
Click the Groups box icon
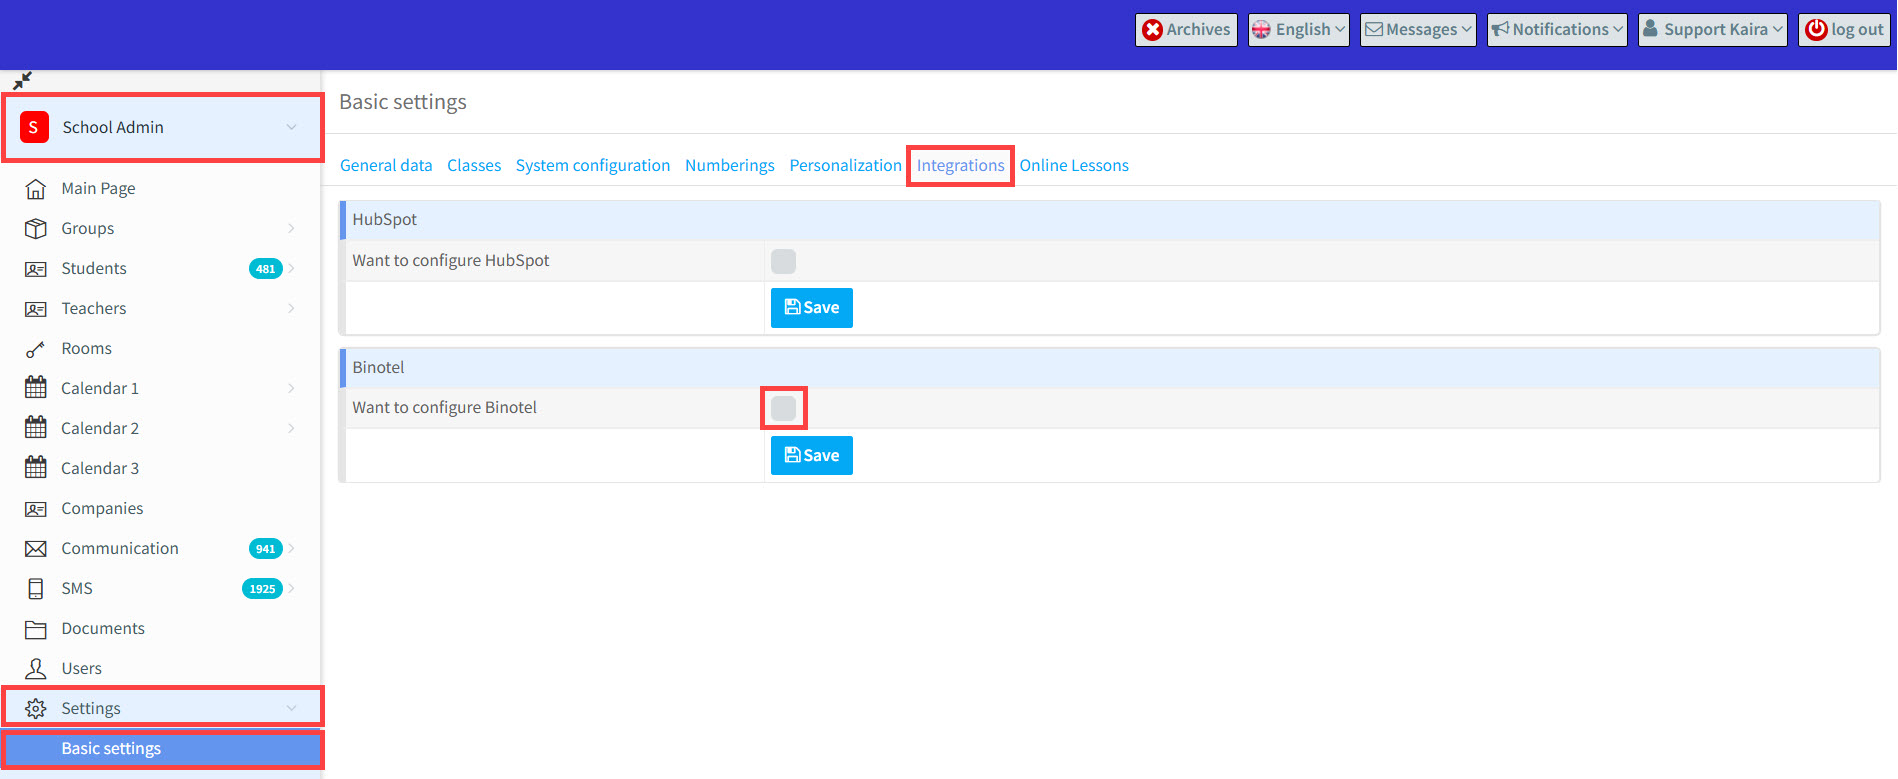click(x=36, y=228)
